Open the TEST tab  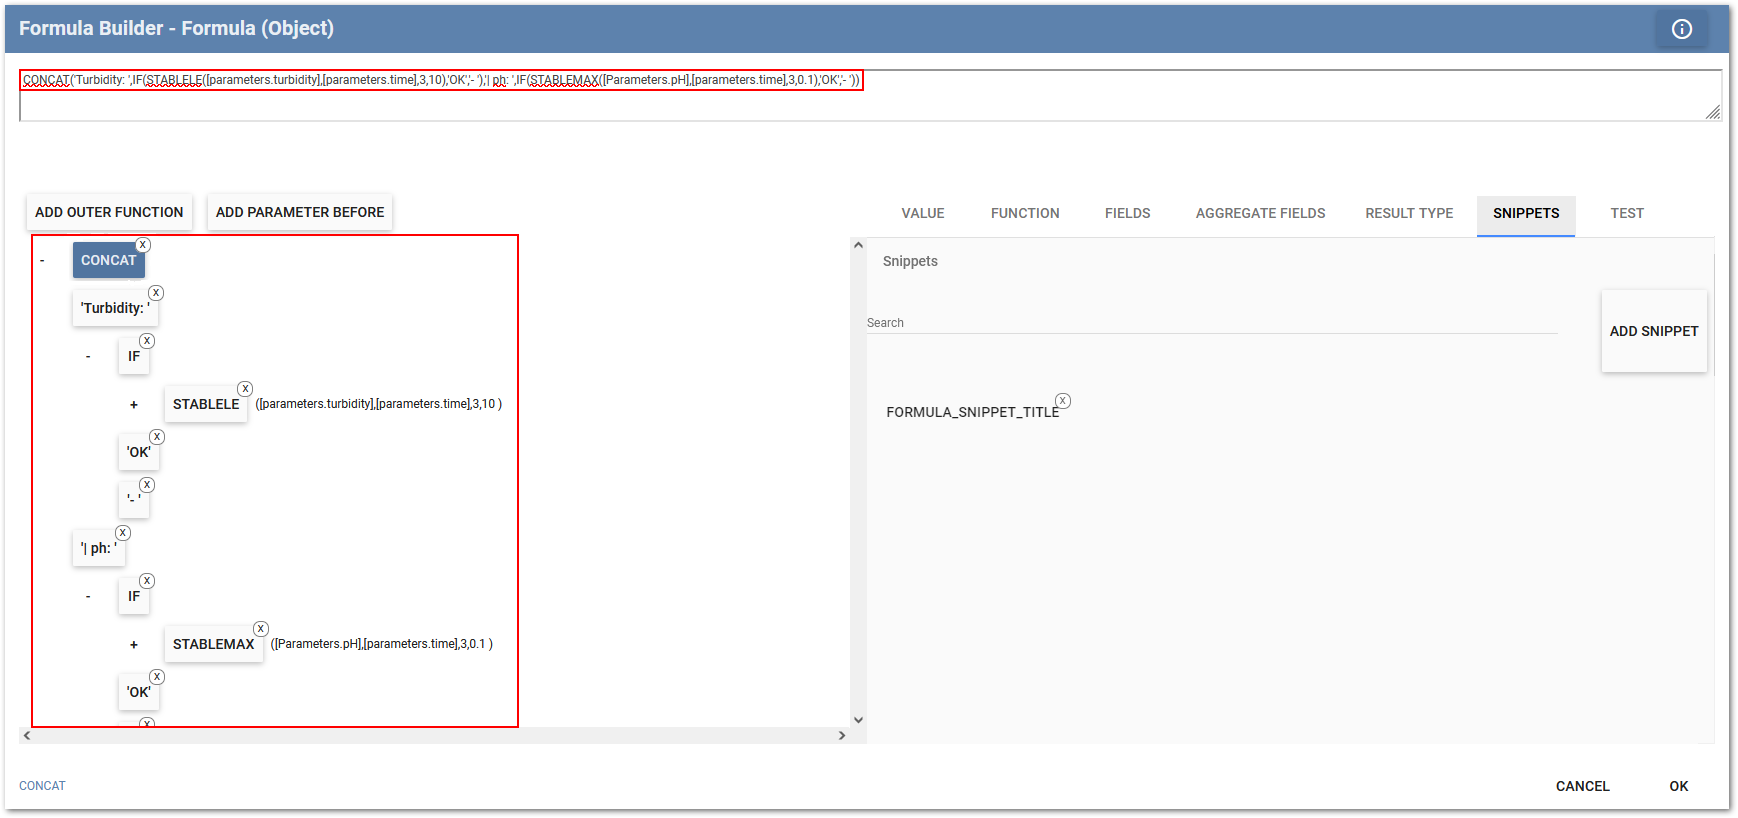(1626, 213)
